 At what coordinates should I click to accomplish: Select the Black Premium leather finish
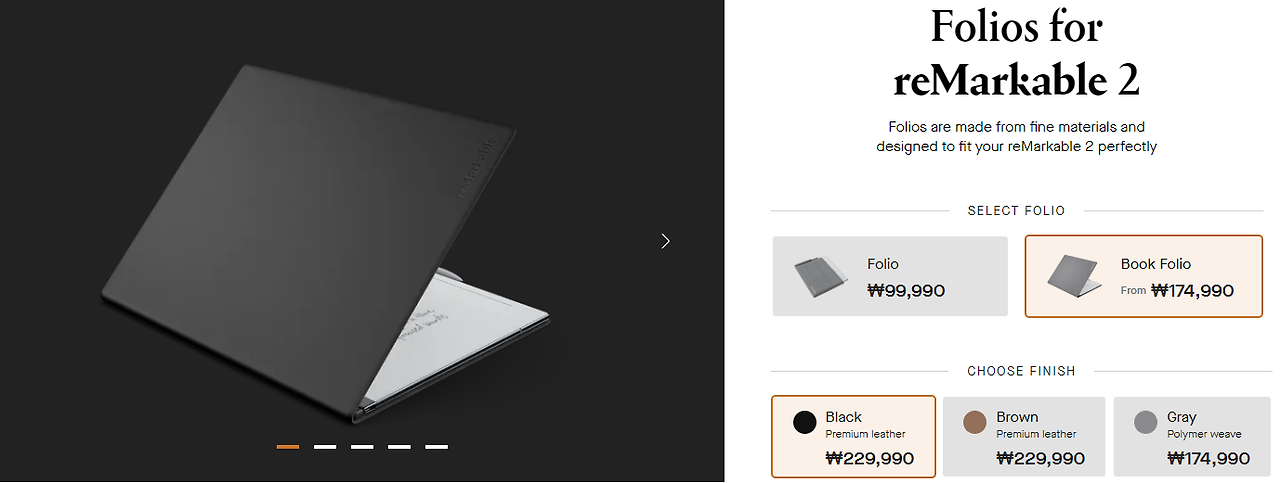(853, 437)
